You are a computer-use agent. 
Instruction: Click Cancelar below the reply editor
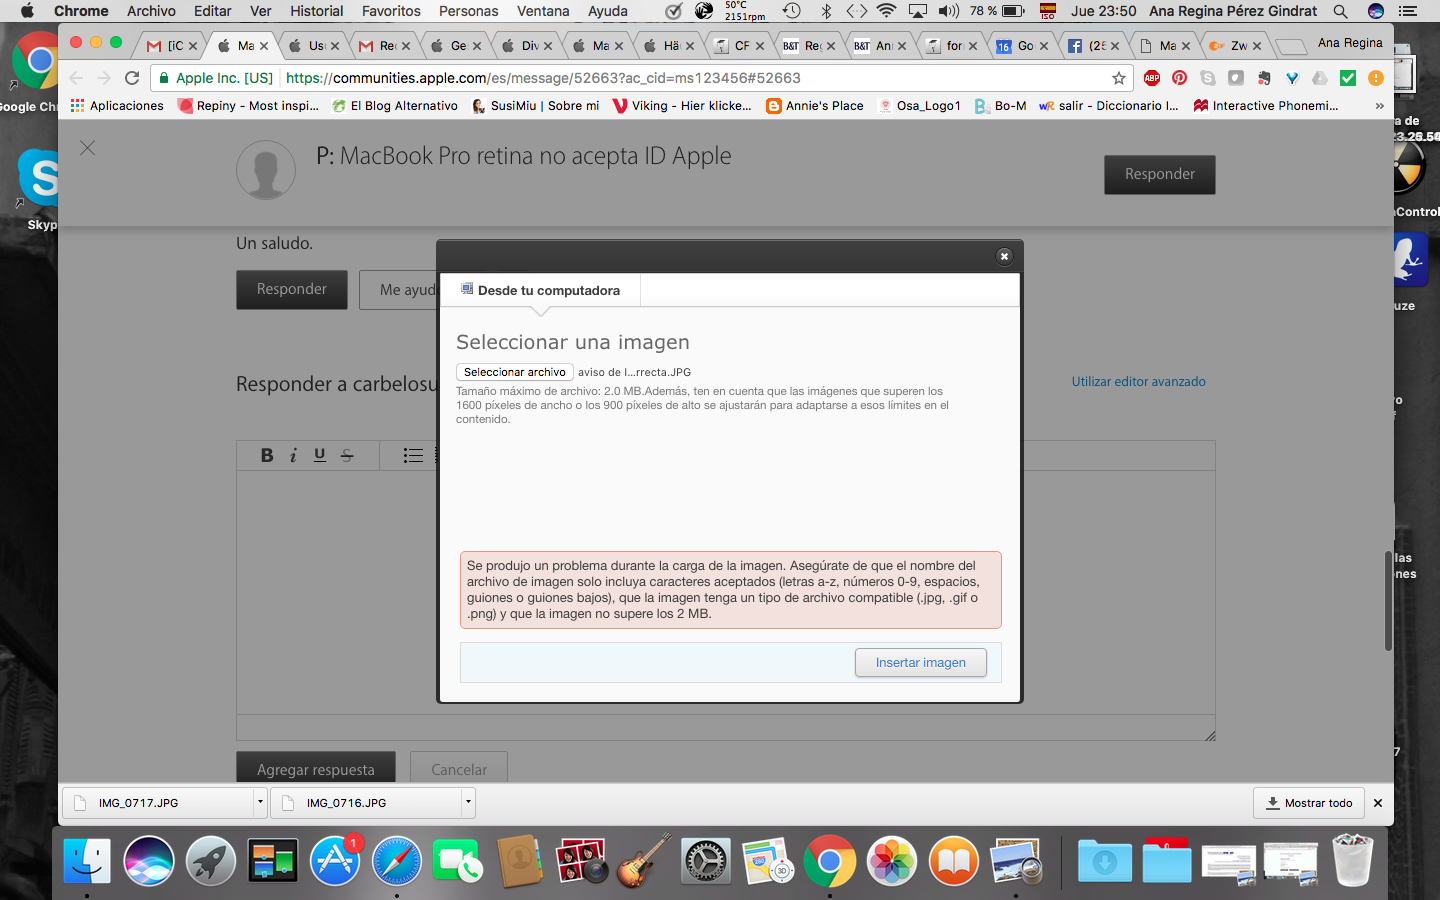click(459, 768)
